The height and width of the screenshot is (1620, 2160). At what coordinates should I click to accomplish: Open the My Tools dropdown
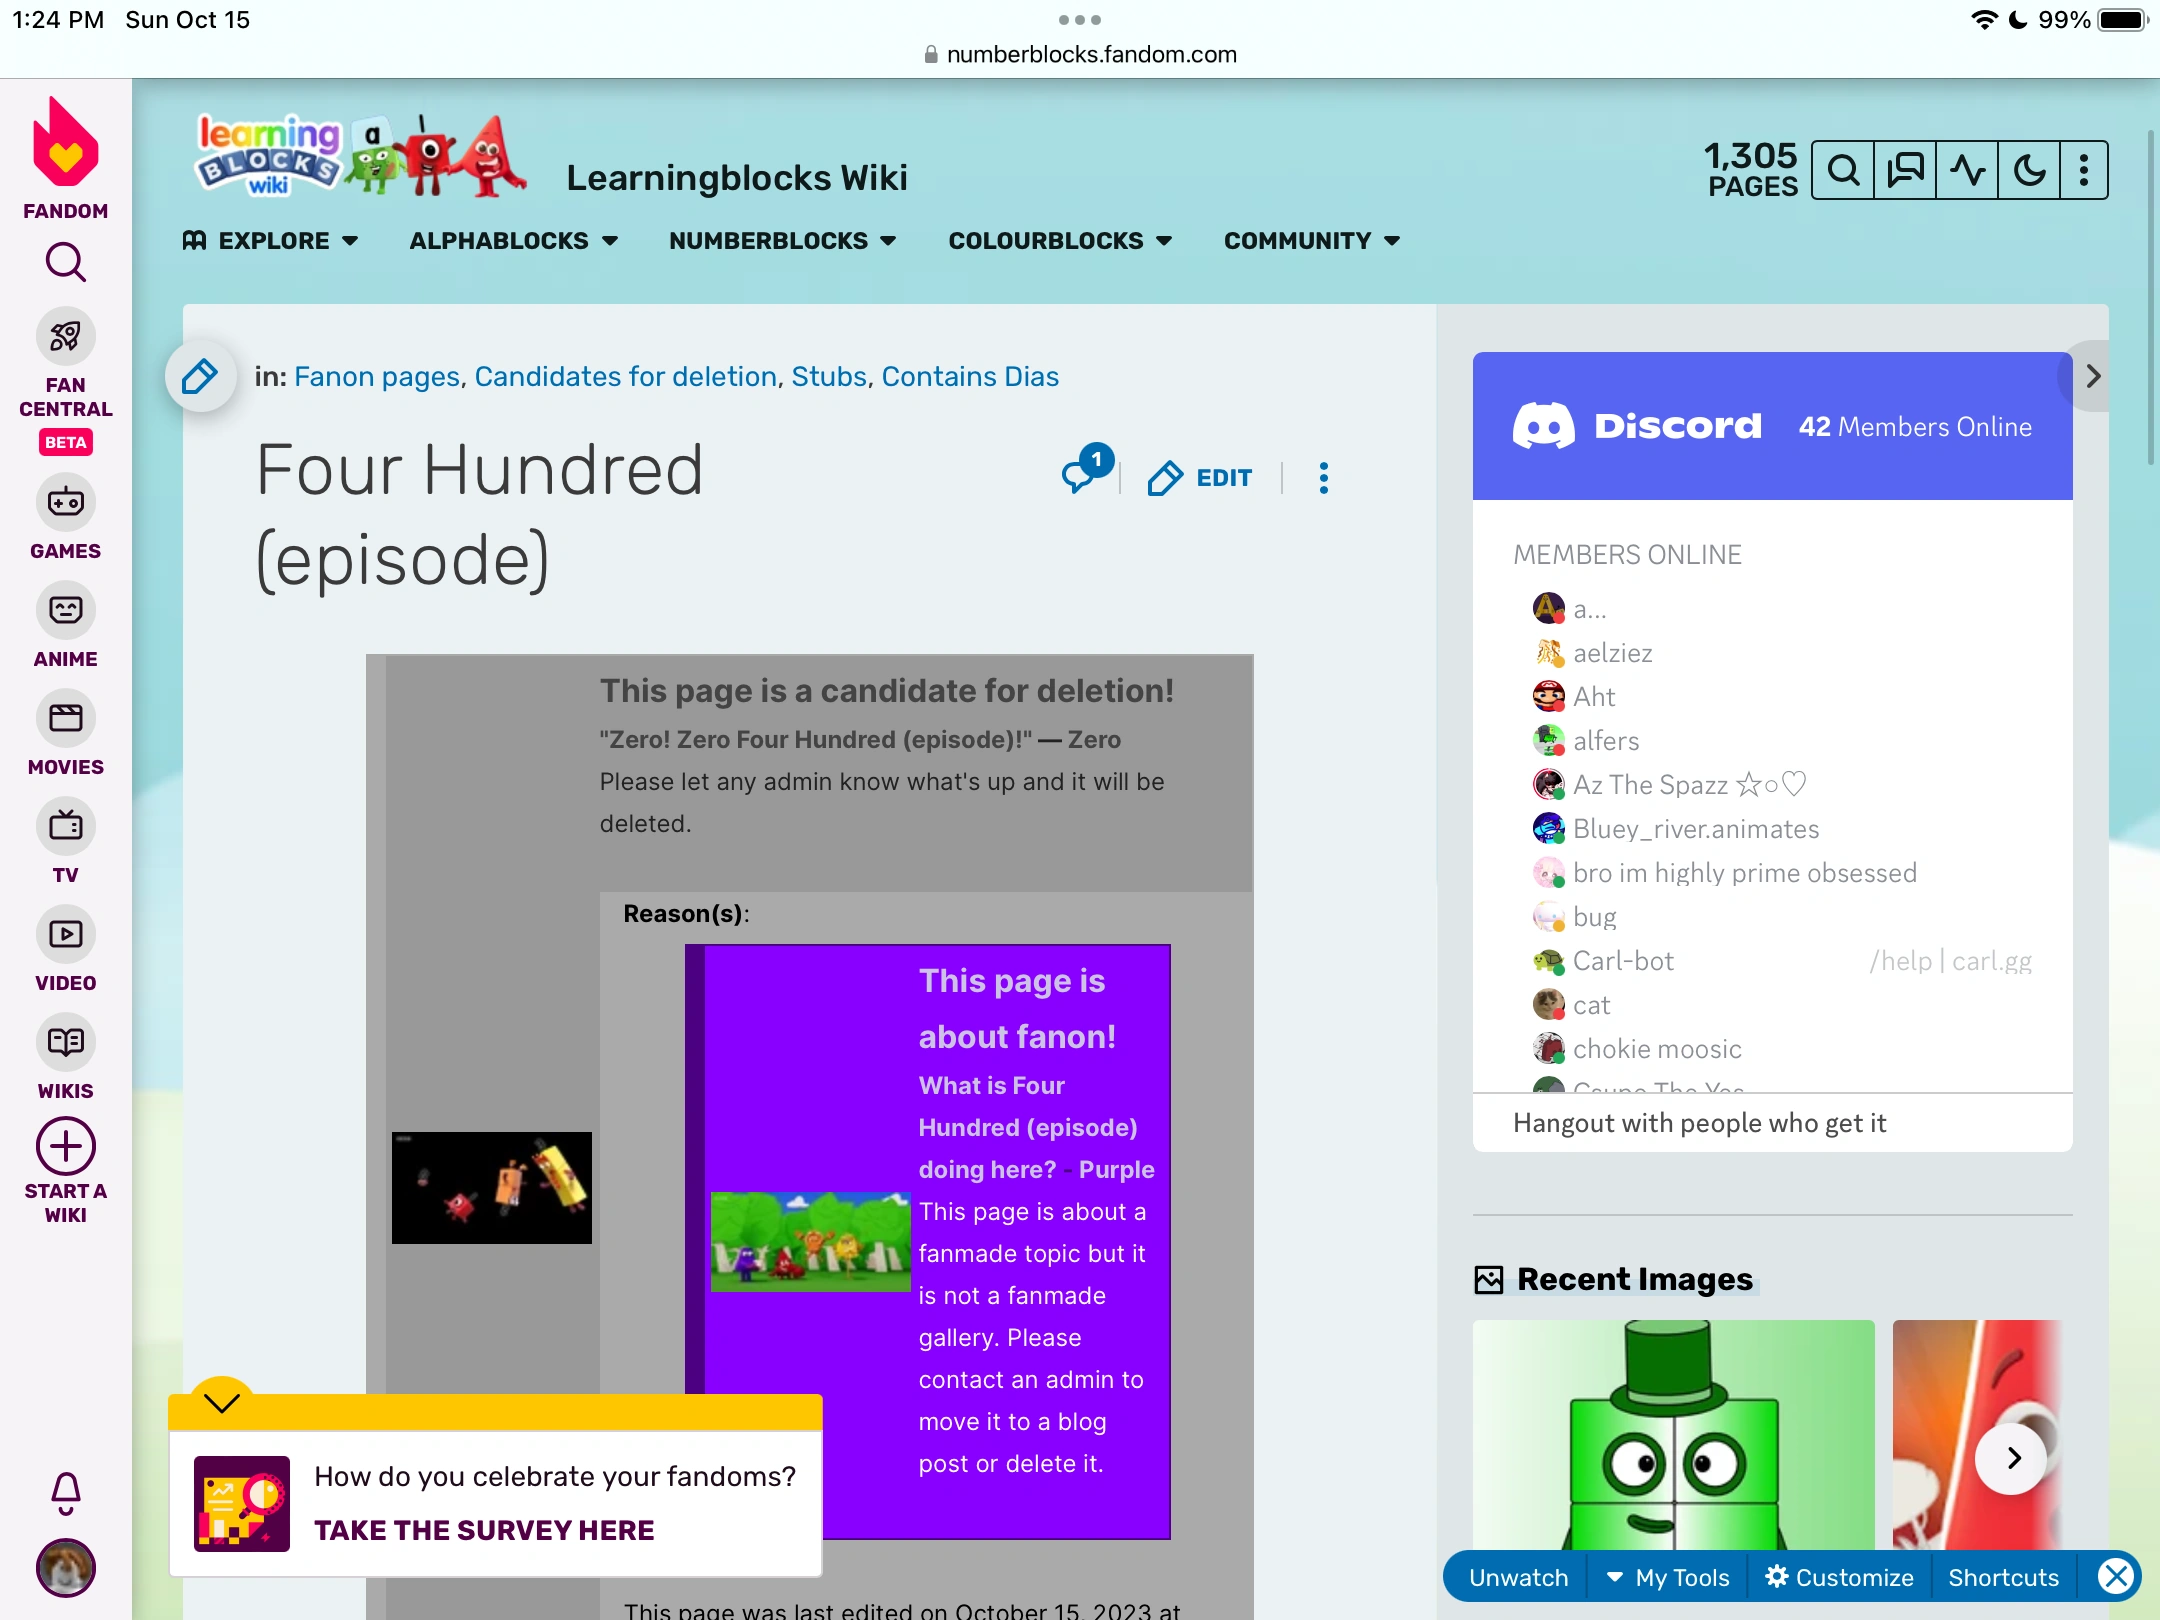(x=1669, y=1577)
